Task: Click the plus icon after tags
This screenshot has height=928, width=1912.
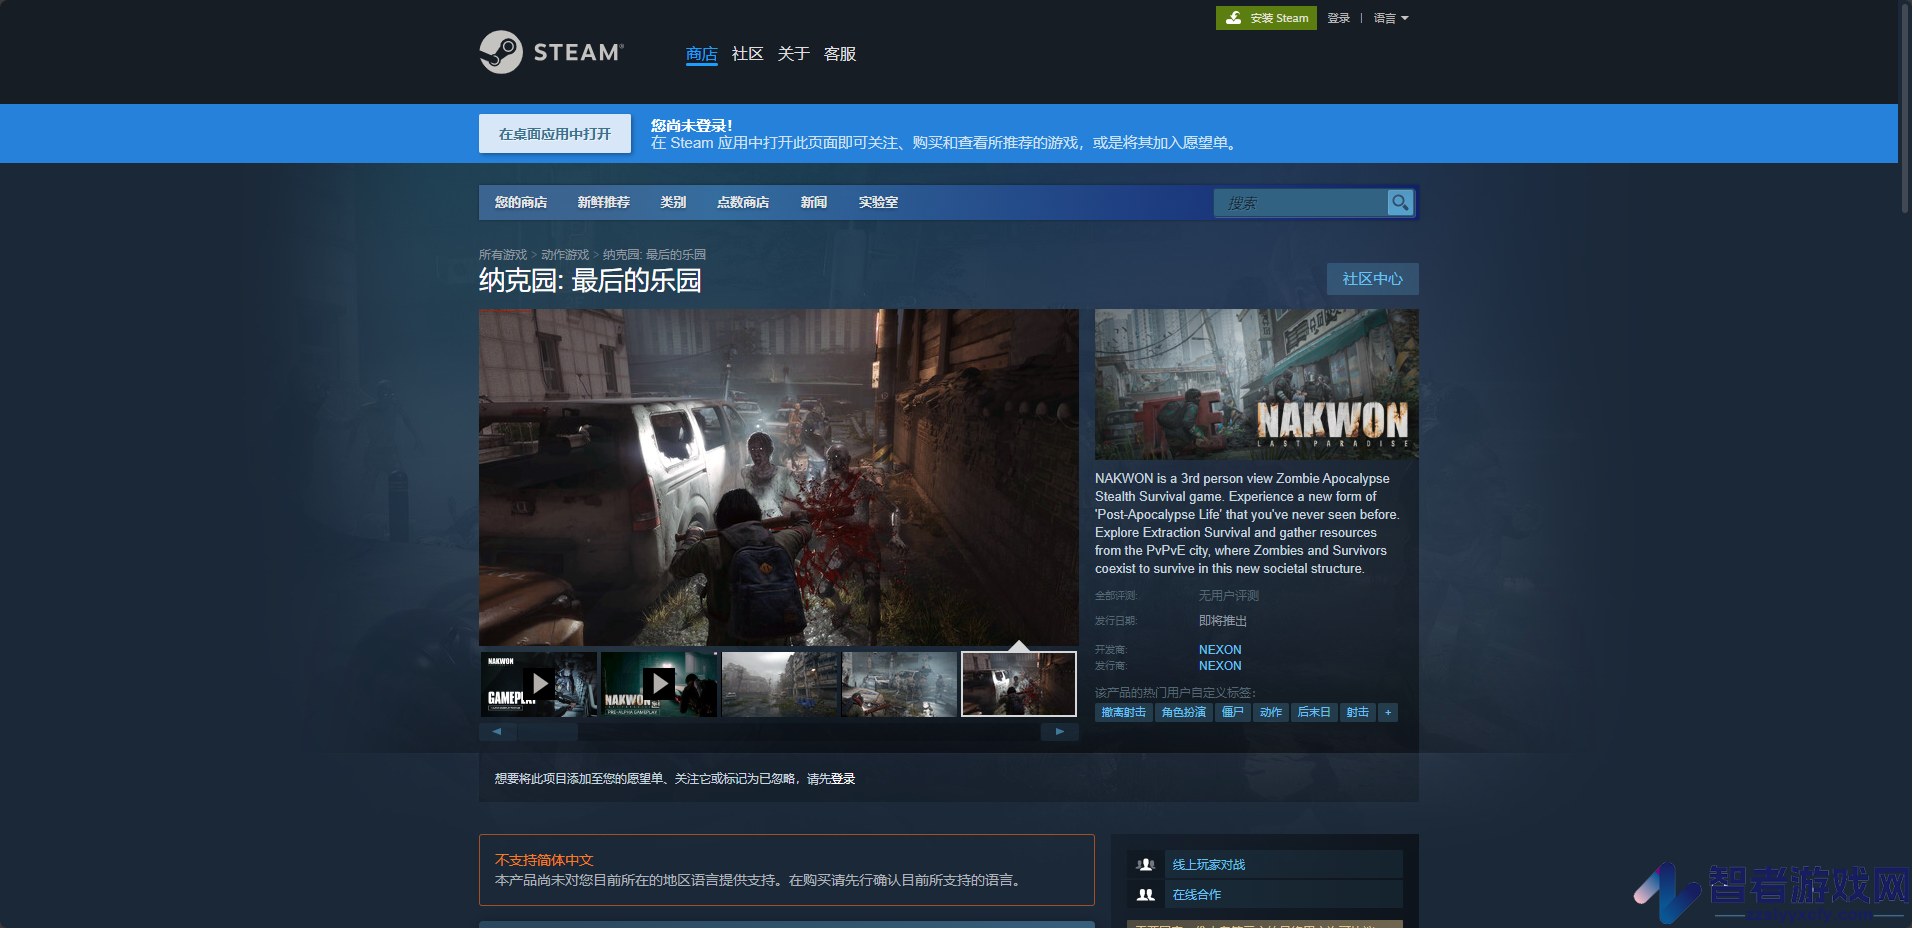Action: [x=1388, y=713]
